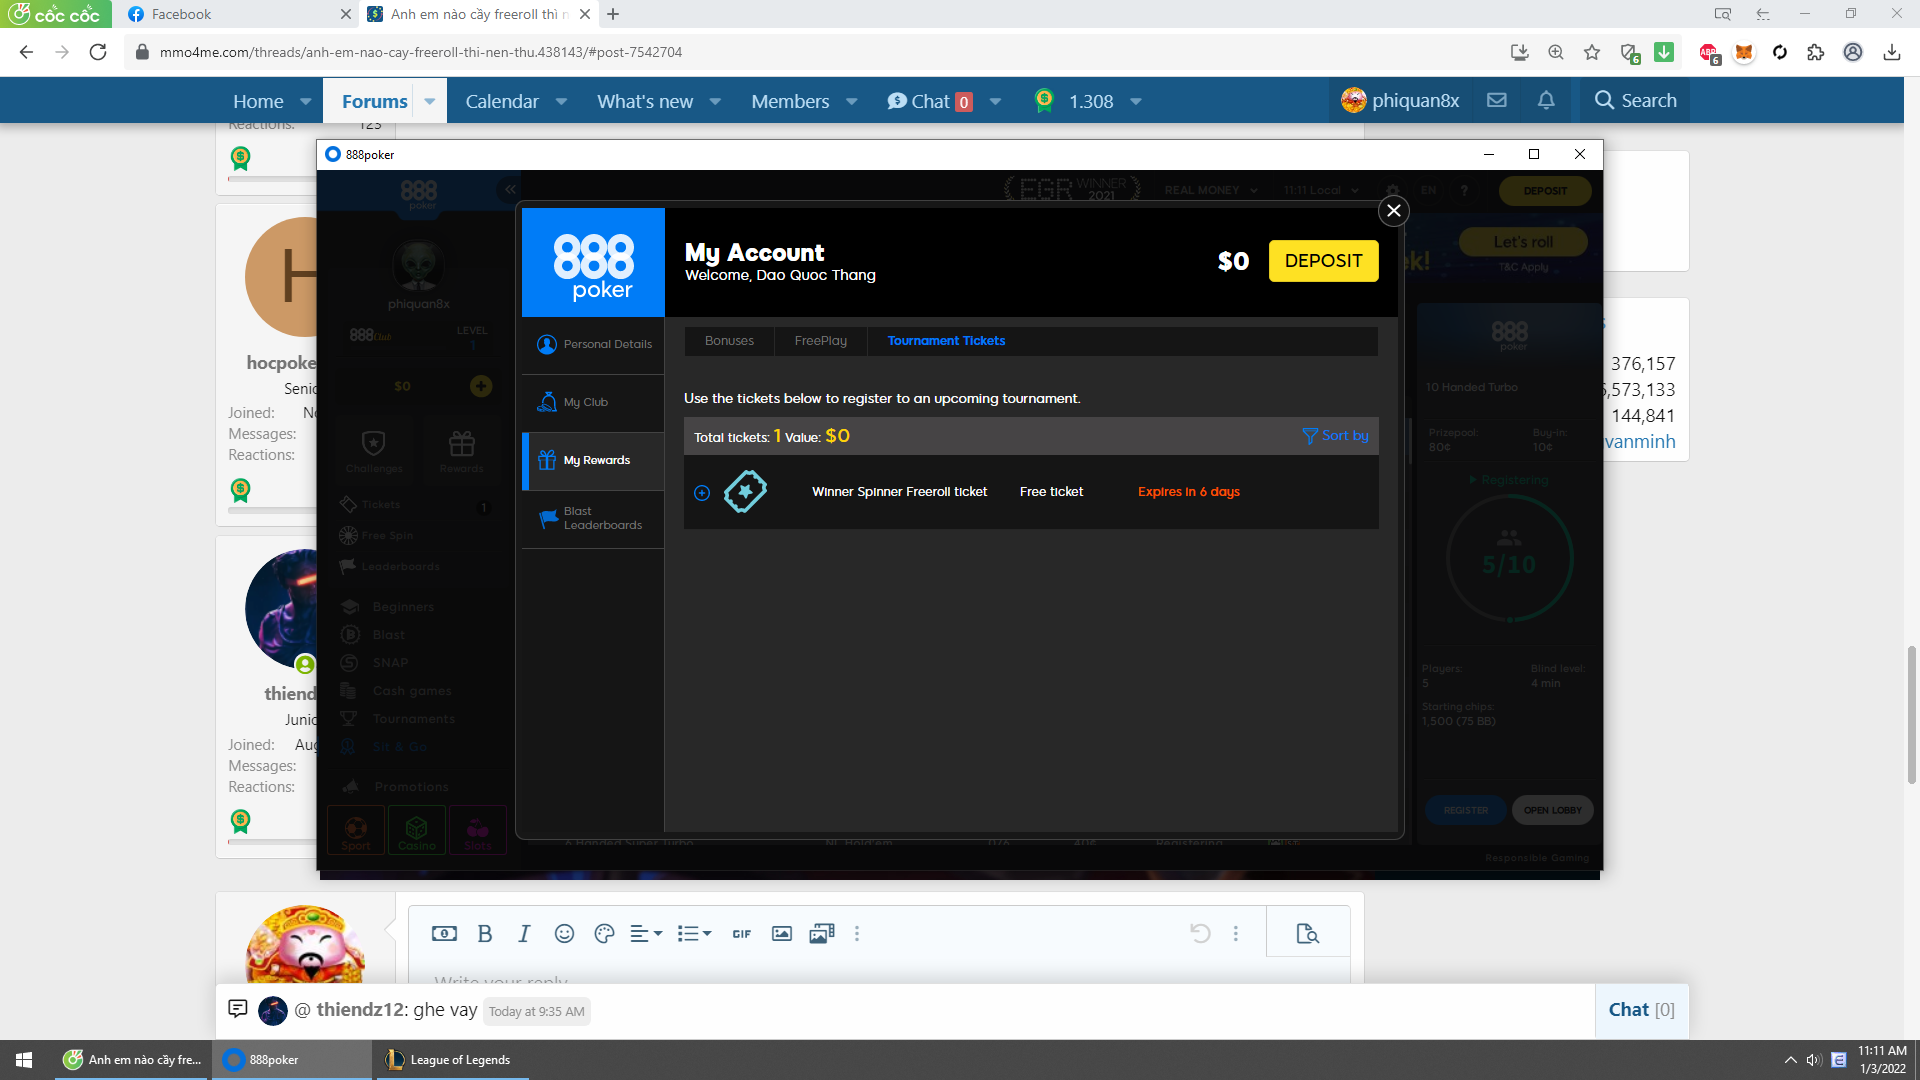The height and width of the screenshot is (1080, 1920).
Task: Open the Chat bar at bottom
Action: [1640, 1010]
